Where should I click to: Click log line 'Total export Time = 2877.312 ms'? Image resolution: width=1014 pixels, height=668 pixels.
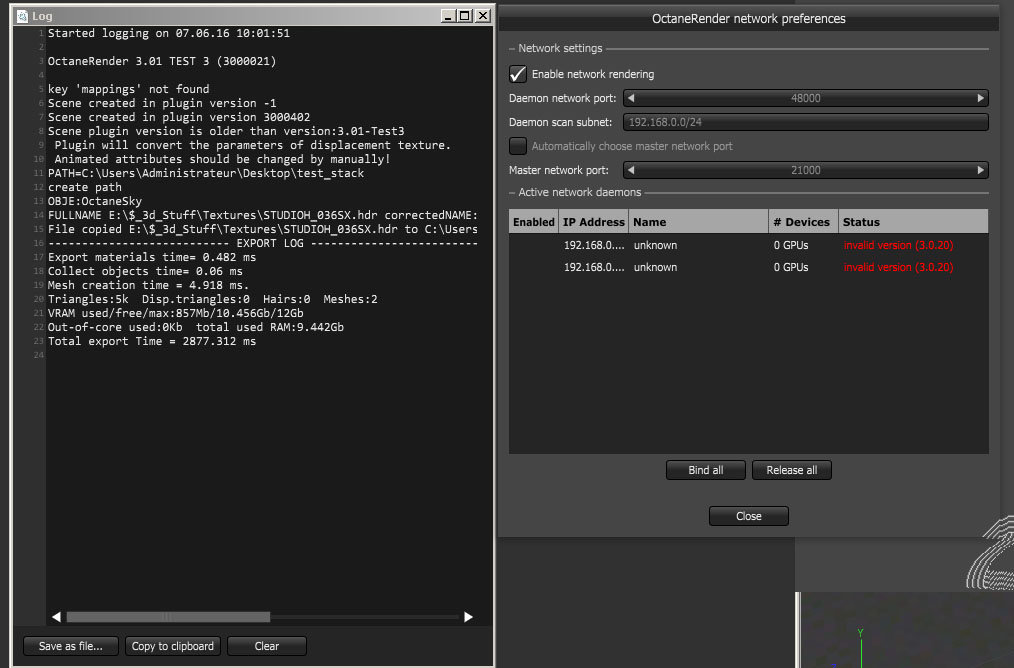(152, 341)
